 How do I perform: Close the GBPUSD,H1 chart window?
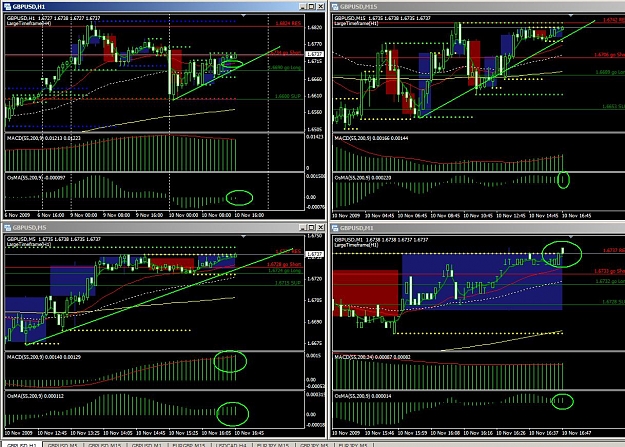320,6
